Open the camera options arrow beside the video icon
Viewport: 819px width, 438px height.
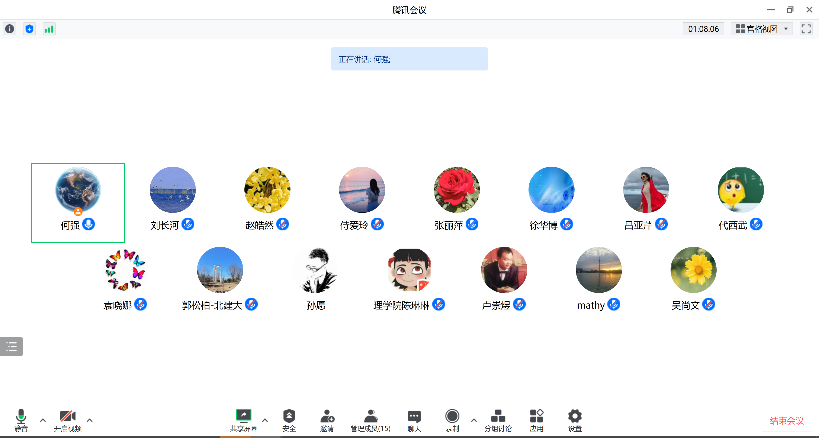[x=90, y=420]
